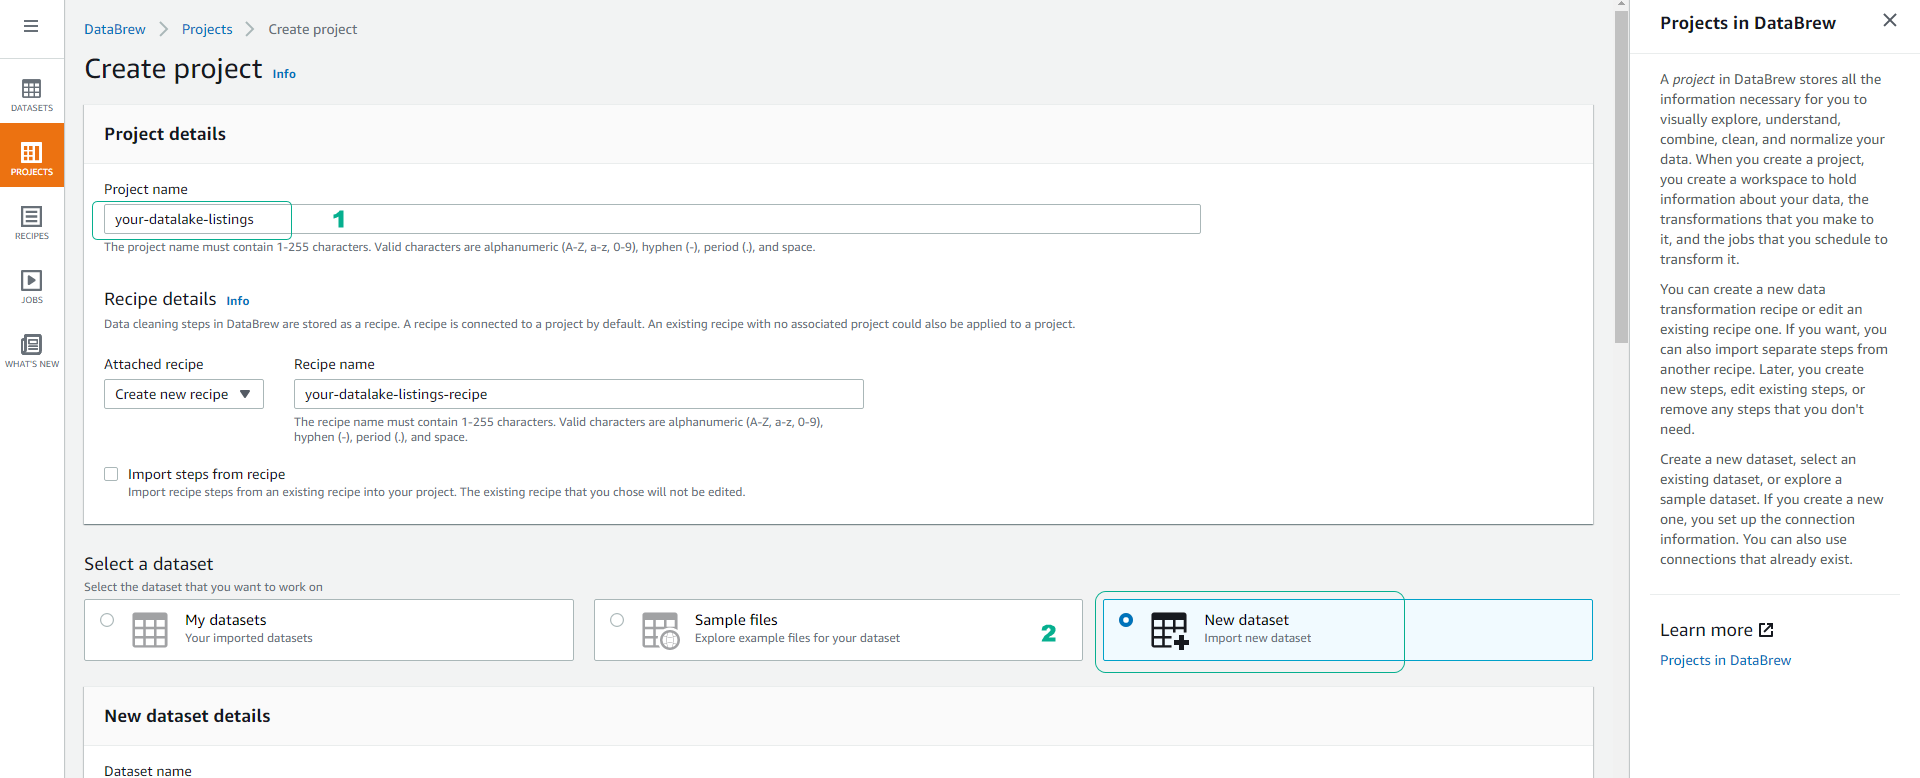Click the New dataset table-plus icon
The height and width of the screenshot is (778, 1920).
pyautogui.click(x=1170, y=630)
